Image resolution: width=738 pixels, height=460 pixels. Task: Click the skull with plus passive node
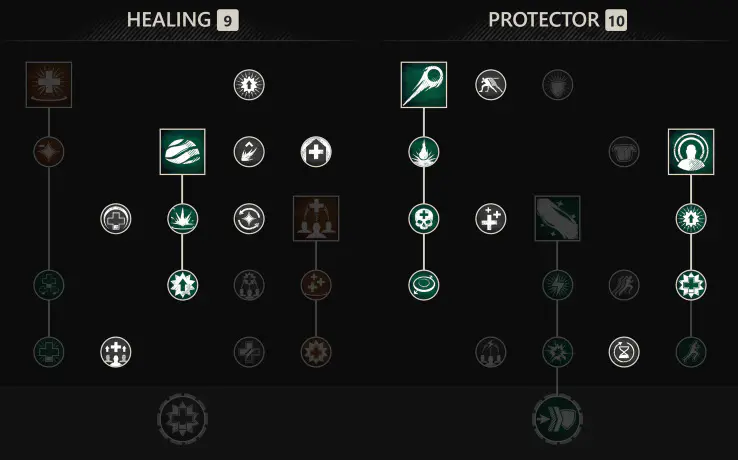pos(424,218)
